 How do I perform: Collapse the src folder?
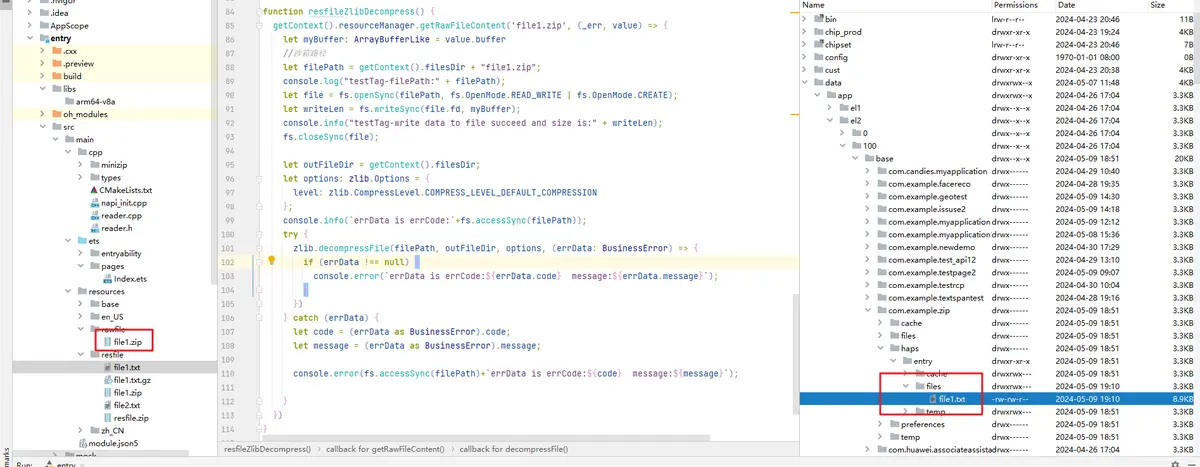click(42, 127)
